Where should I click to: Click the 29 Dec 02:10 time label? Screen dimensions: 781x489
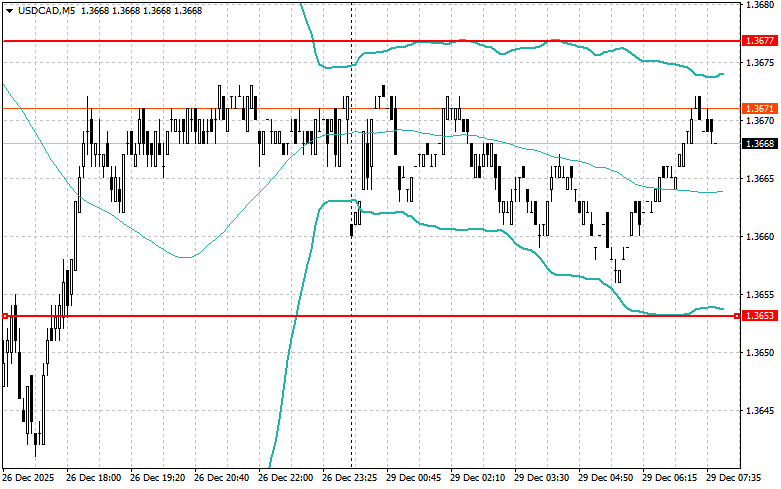pyautogui.click(x=478, y=478)
